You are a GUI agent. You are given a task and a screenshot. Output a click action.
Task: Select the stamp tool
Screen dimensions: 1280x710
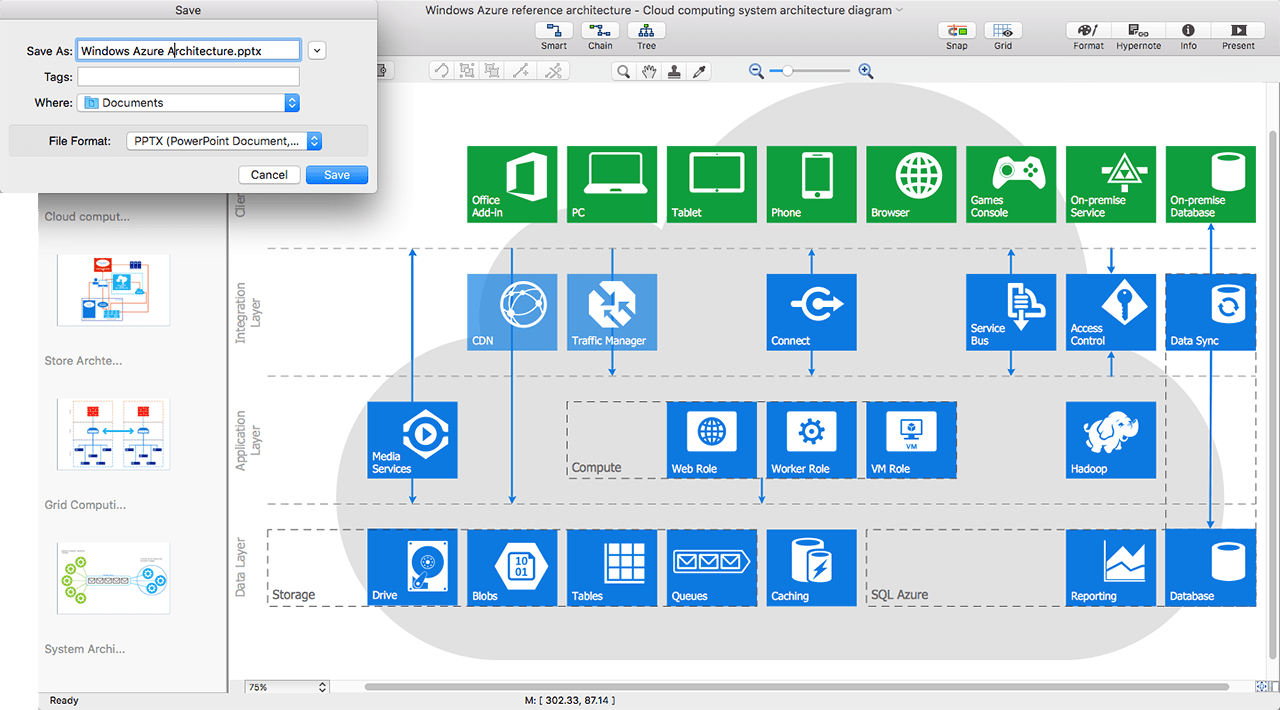675,71
